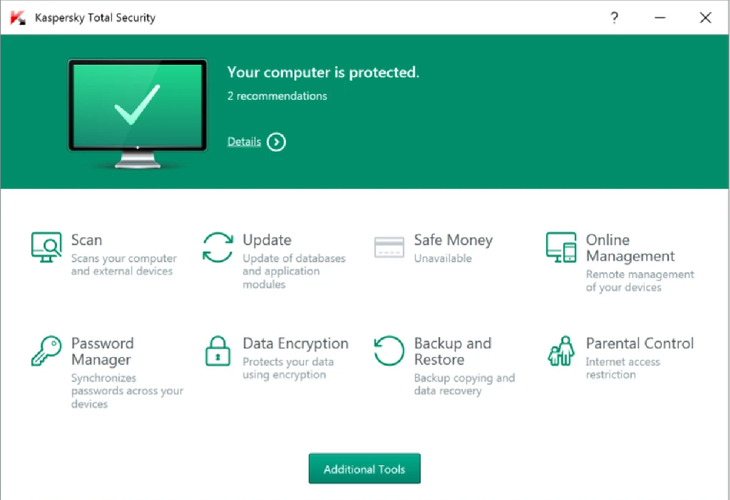This screenshot has height=500, width=730.
Task: Click 'Internet access restriction' text
Action: point(623,368)
